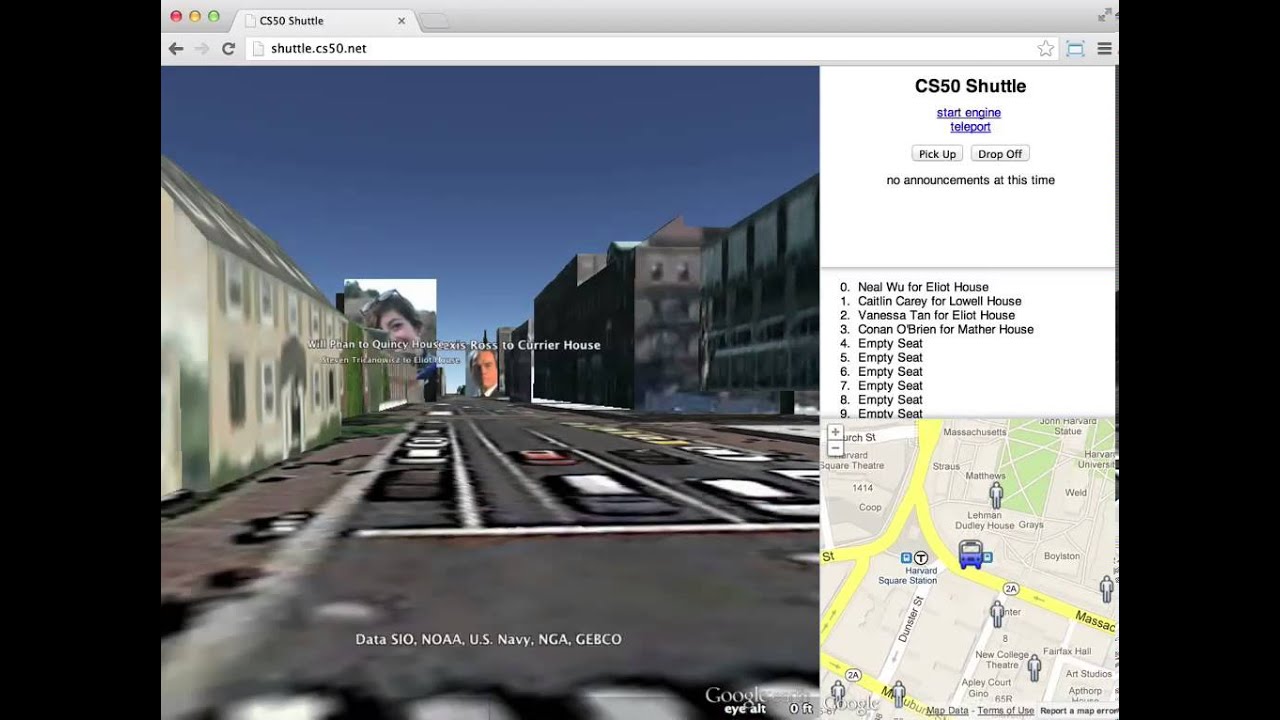Click seat 1 Caitlin Carey for Lowell House
The width and height of the screenshot is (1280, 720).
tap(939, 301)
